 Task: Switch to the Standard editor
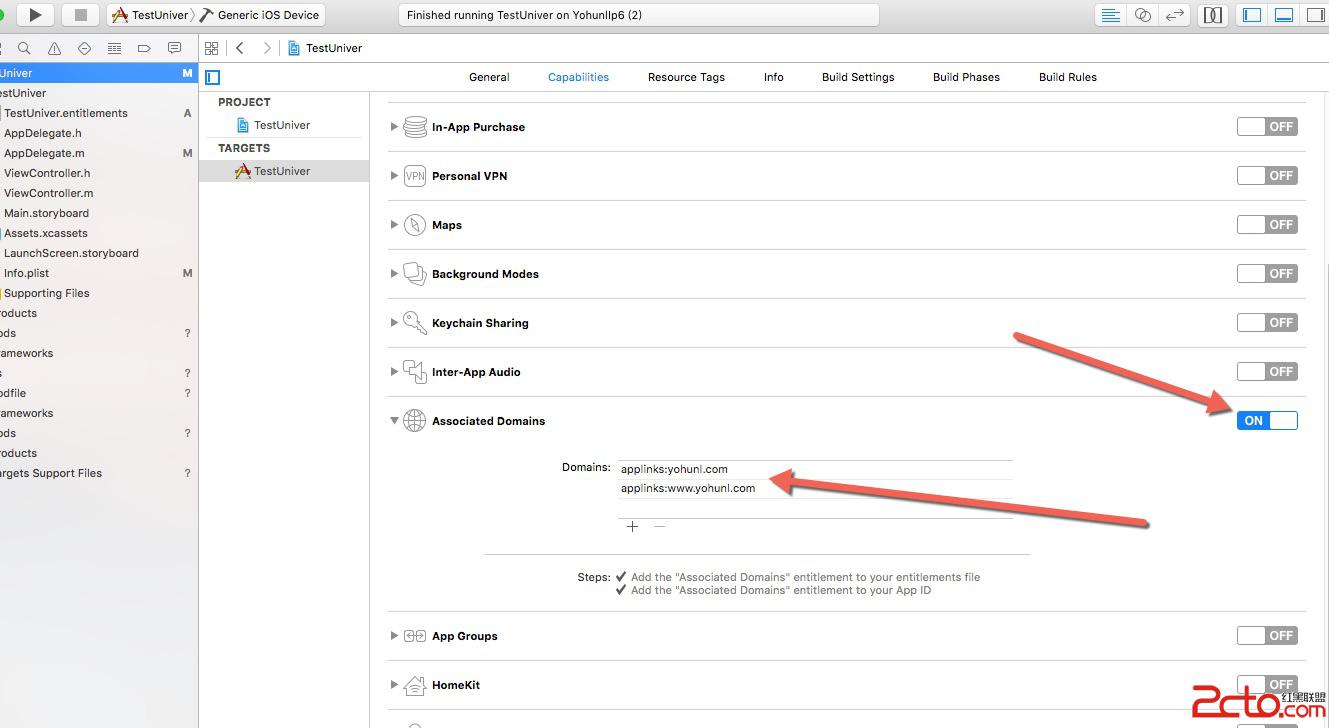pyautogui.click(x=1110, y=15)
